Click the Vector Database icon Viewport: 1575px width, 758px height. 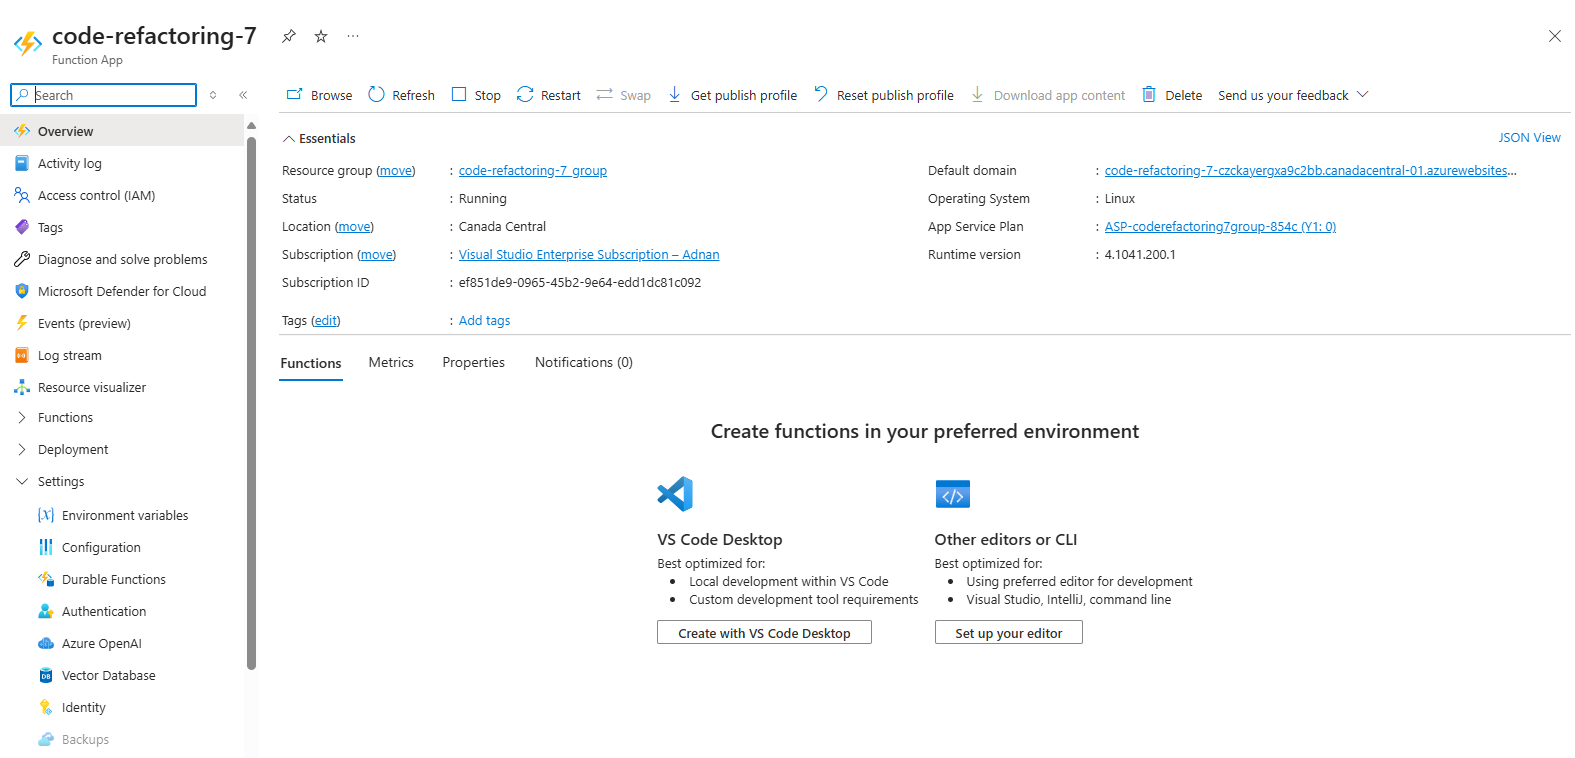point(46,675)
